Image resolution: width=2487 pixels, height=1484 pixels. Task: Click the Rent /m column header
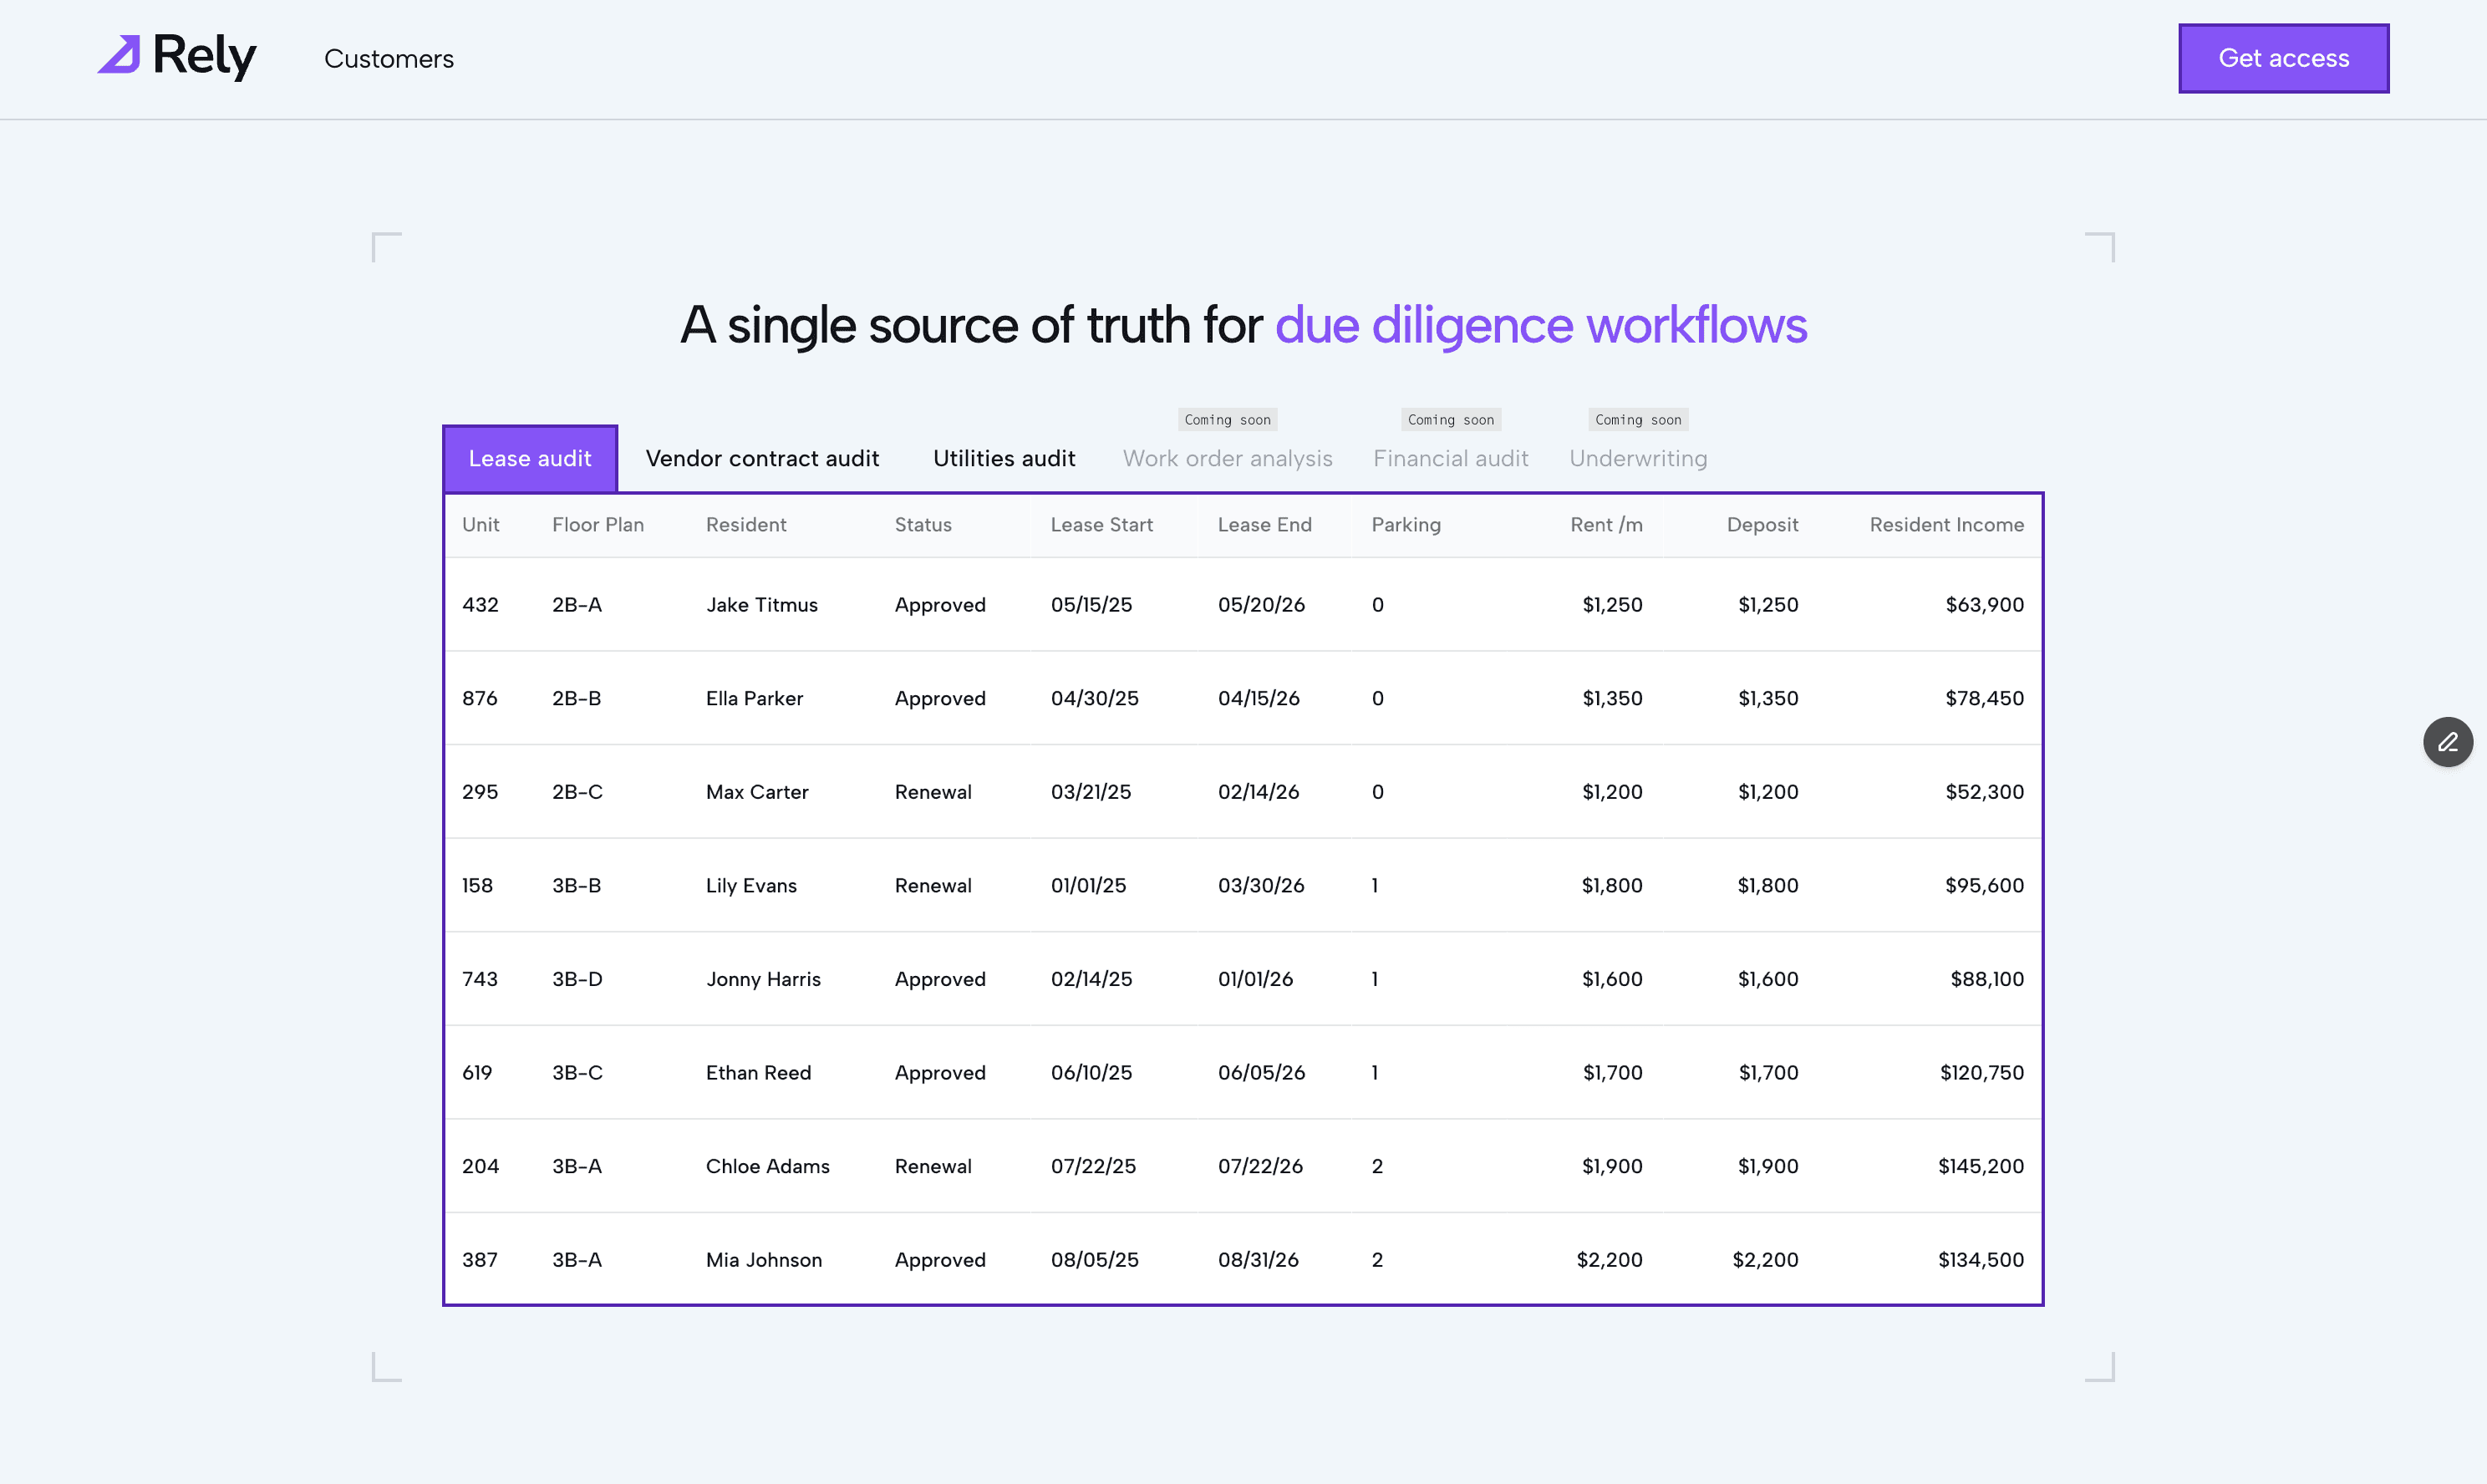click(x=1606, y=525)
